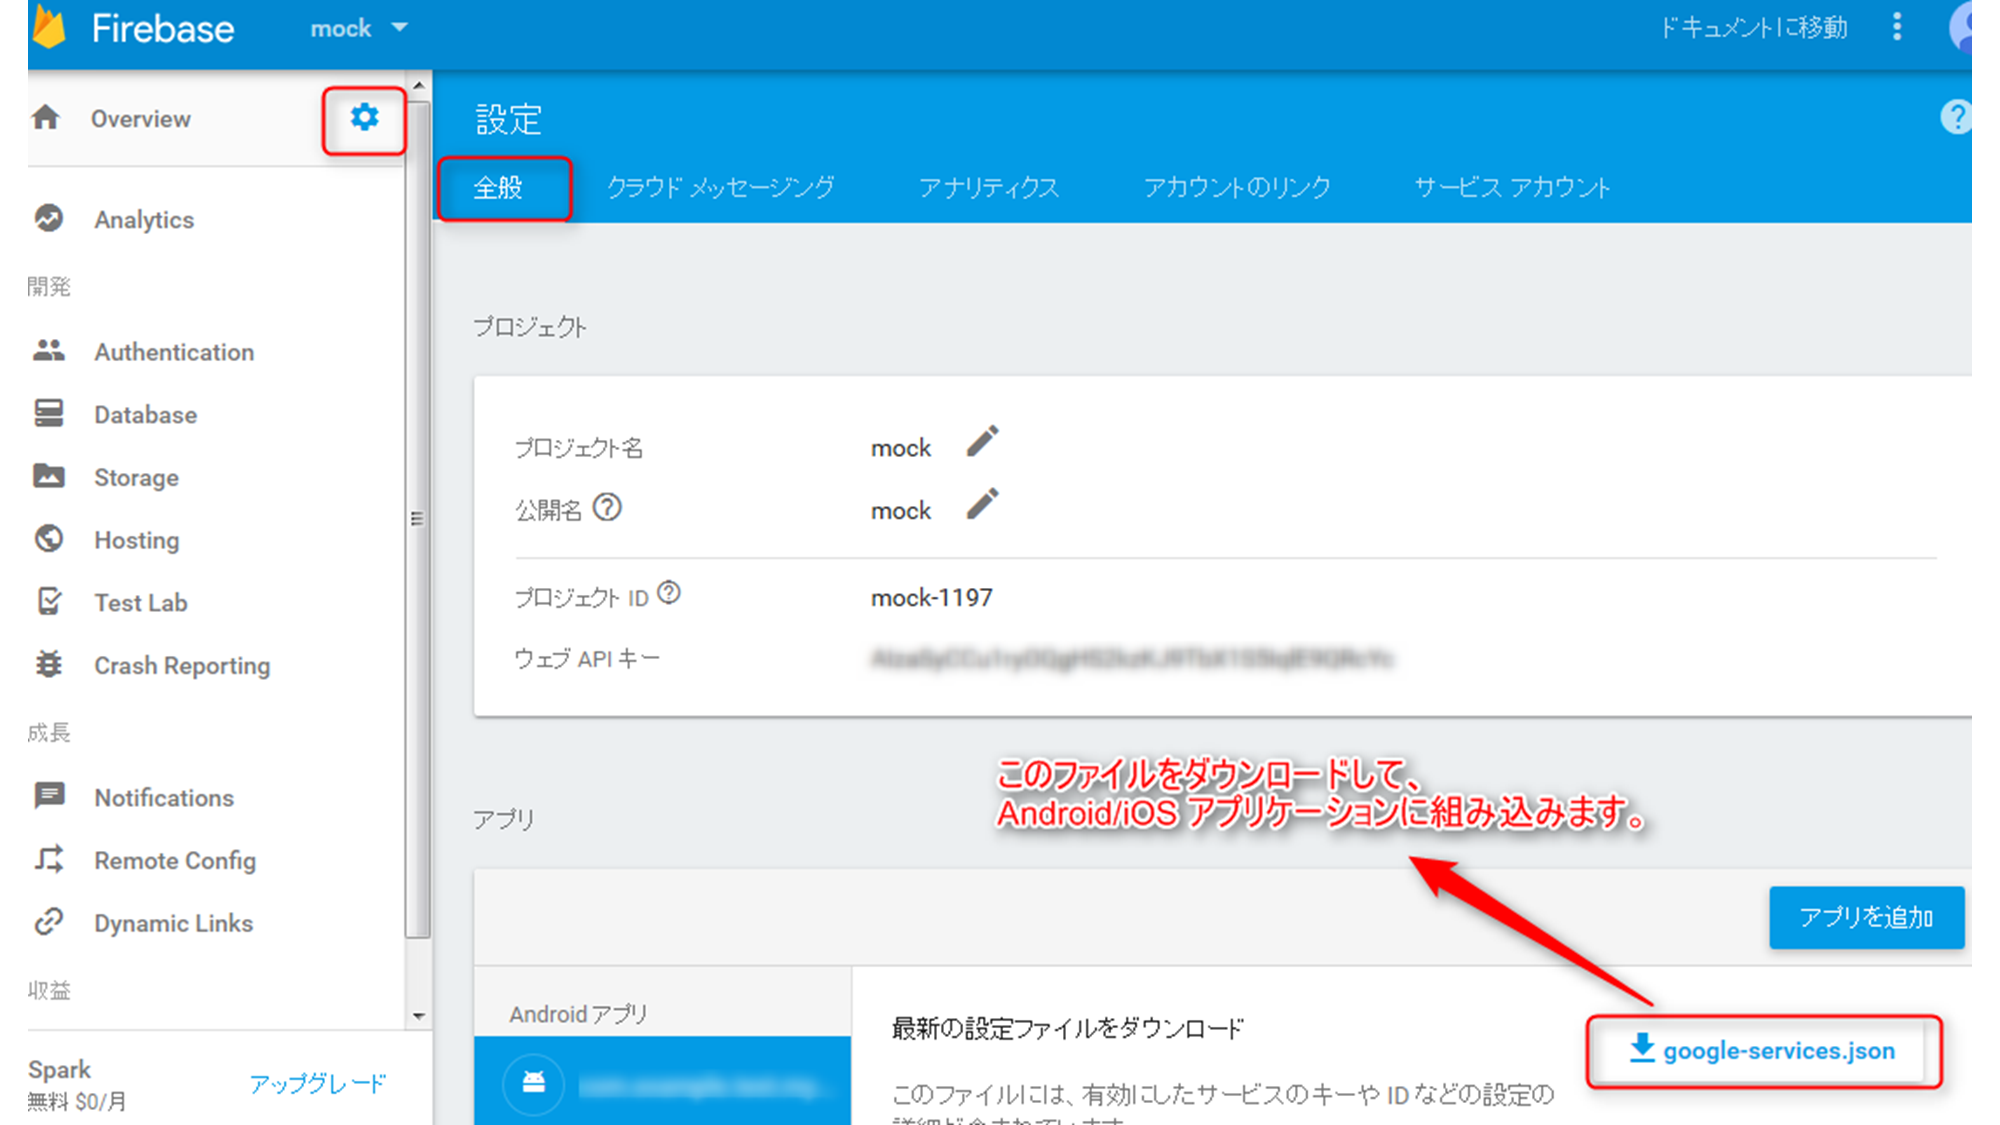Click sidebar scrollbar down arrow
The width and height of the screenshot is (2000, 1125).
(x=418, y=1016)
